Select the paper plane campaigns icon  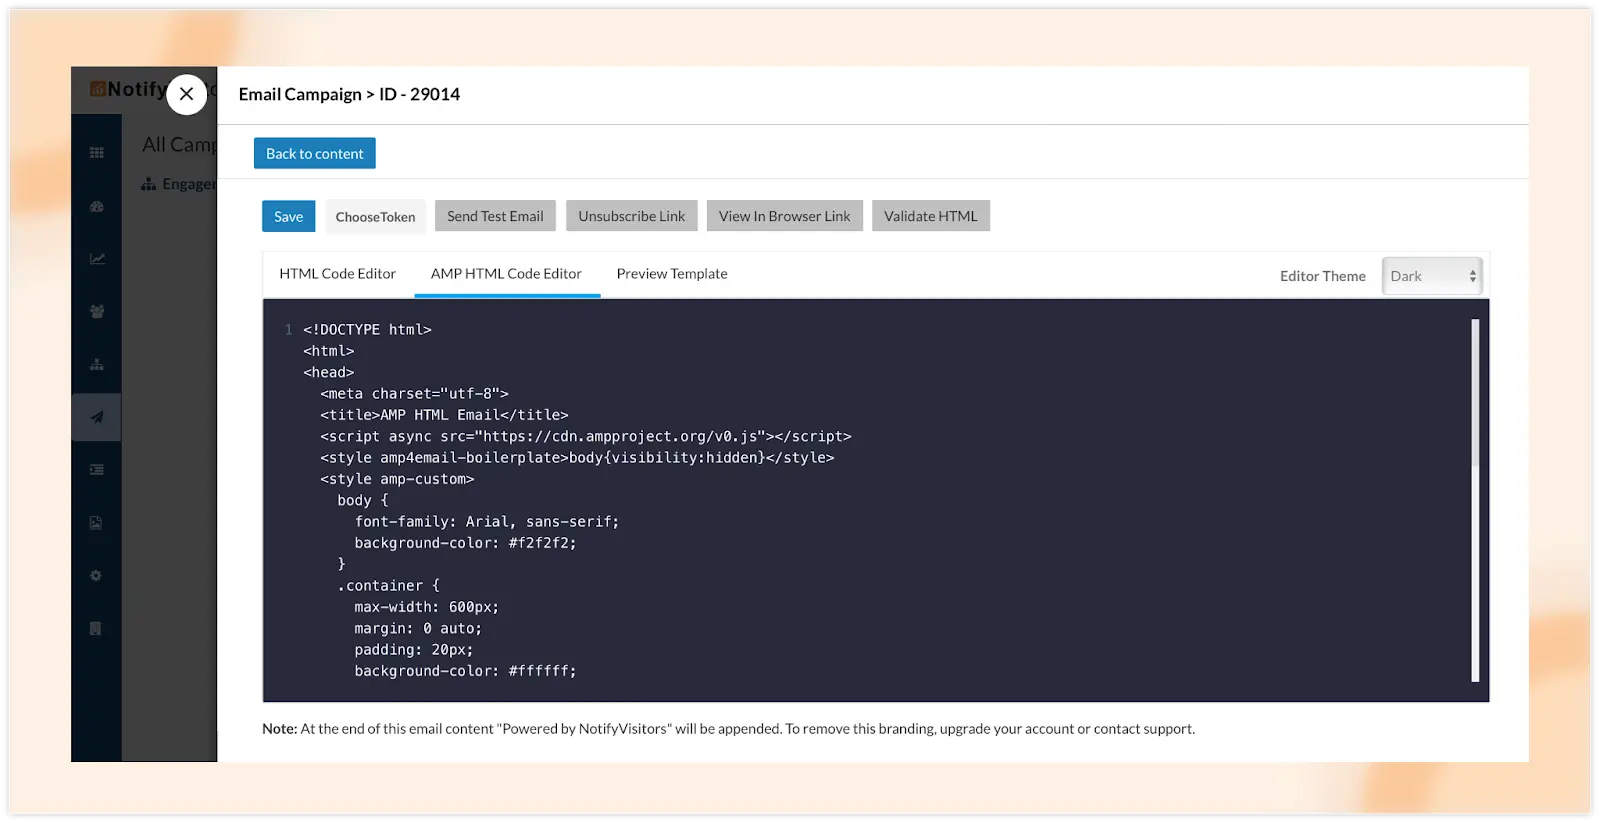point(97,417)
